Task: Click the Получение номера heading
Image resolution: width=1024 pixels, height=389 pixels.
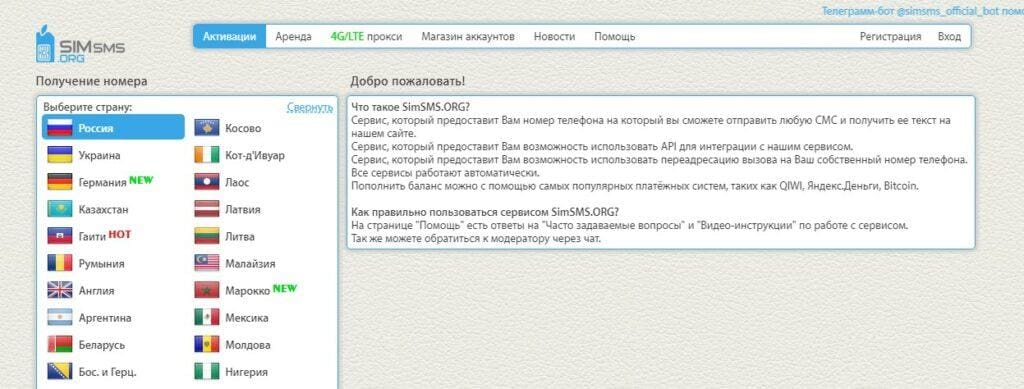Action: pos(91,82)
